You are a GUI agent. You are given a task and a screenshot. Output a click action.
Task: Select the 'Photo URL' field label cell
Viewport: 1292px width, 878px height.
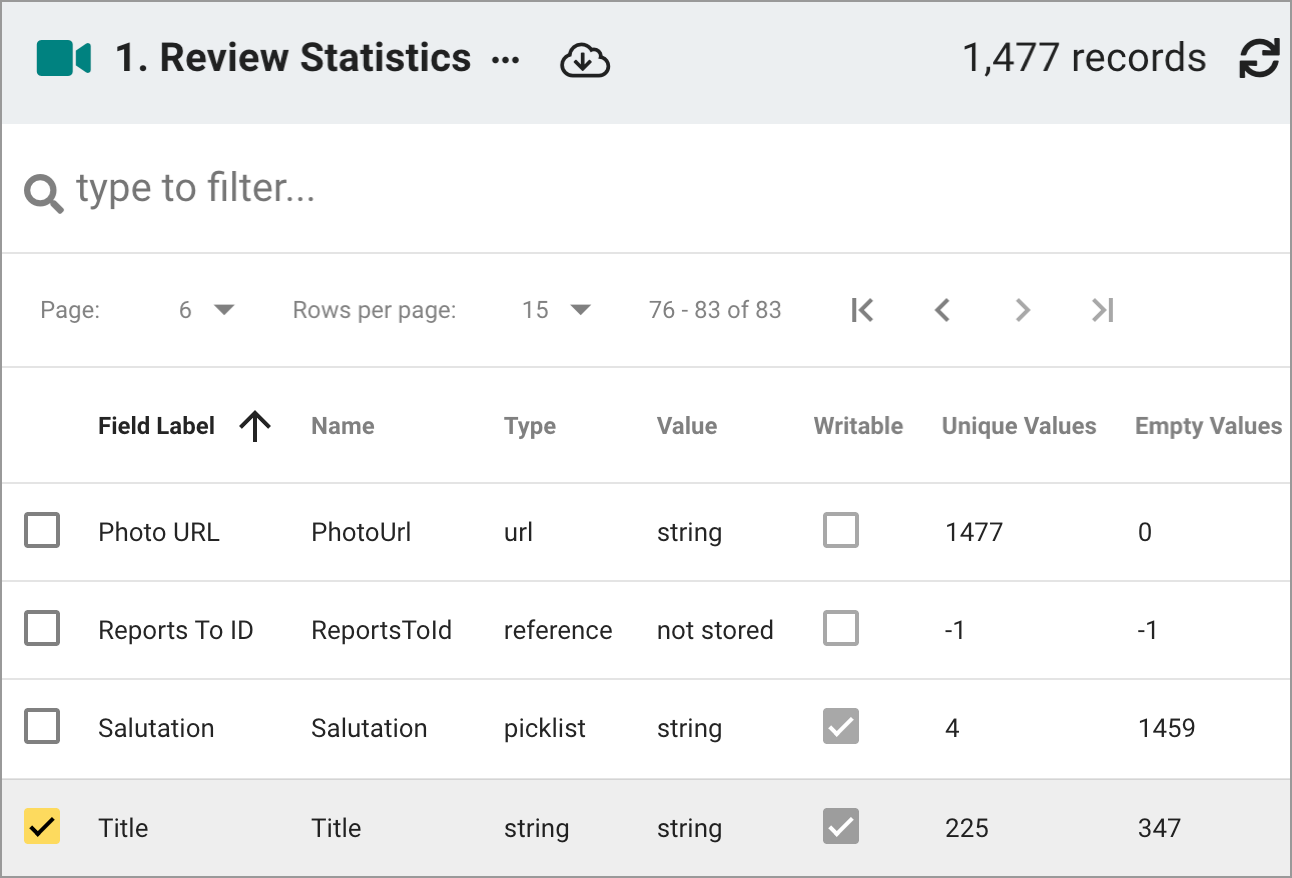click(x=158, y=532)
